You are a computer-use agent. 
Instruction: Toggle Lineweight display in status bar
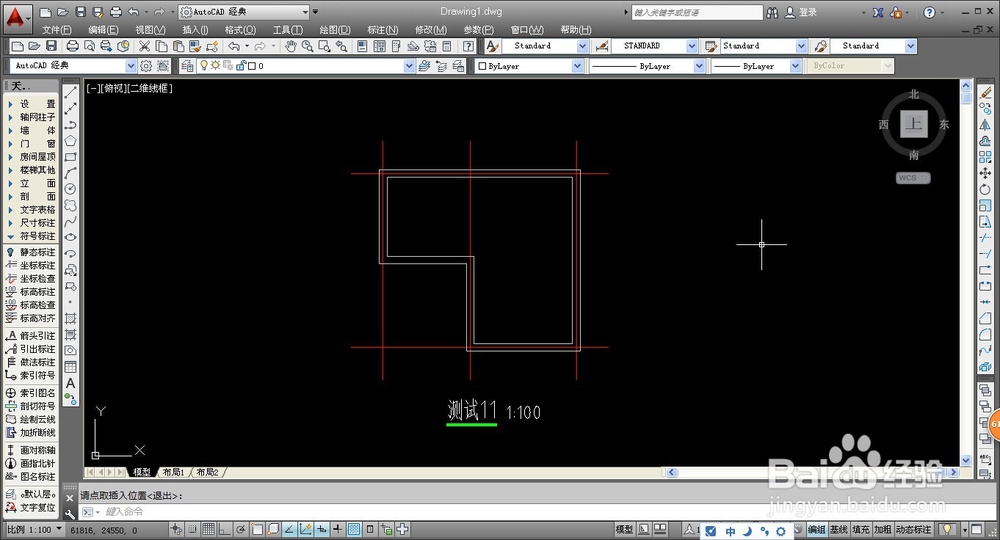click(x=337, y=529)
